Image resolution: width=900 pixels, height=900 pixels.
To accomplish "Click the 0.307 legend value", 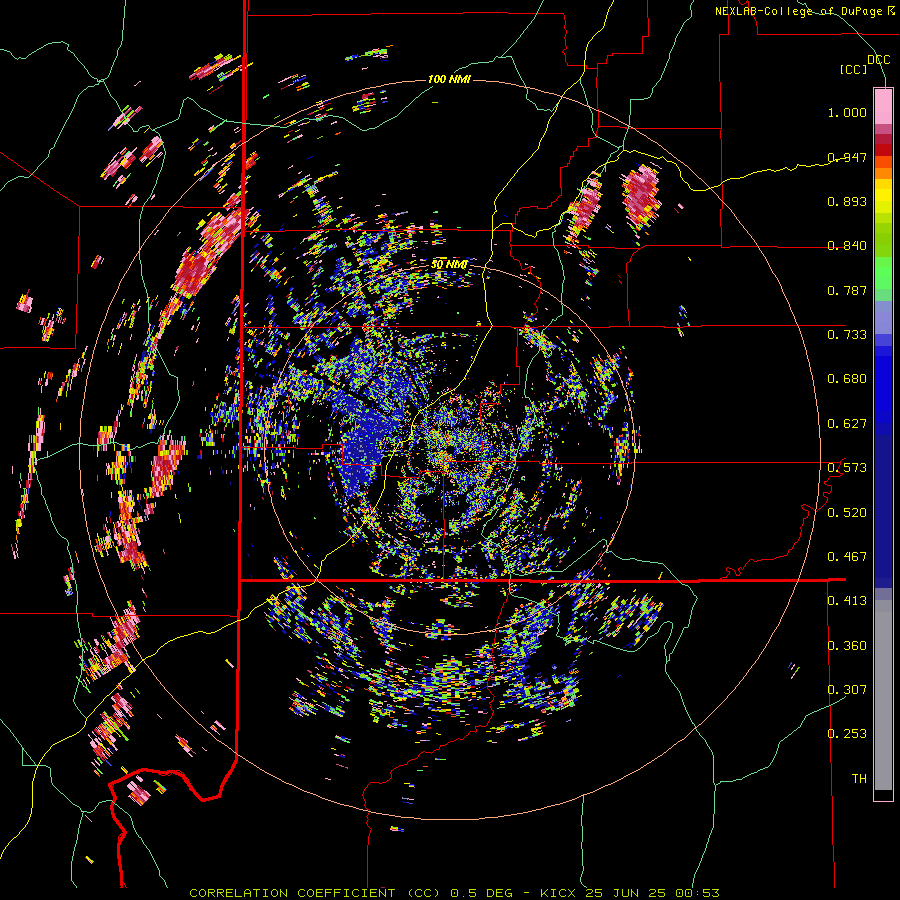I will click(x=847, y=690).
